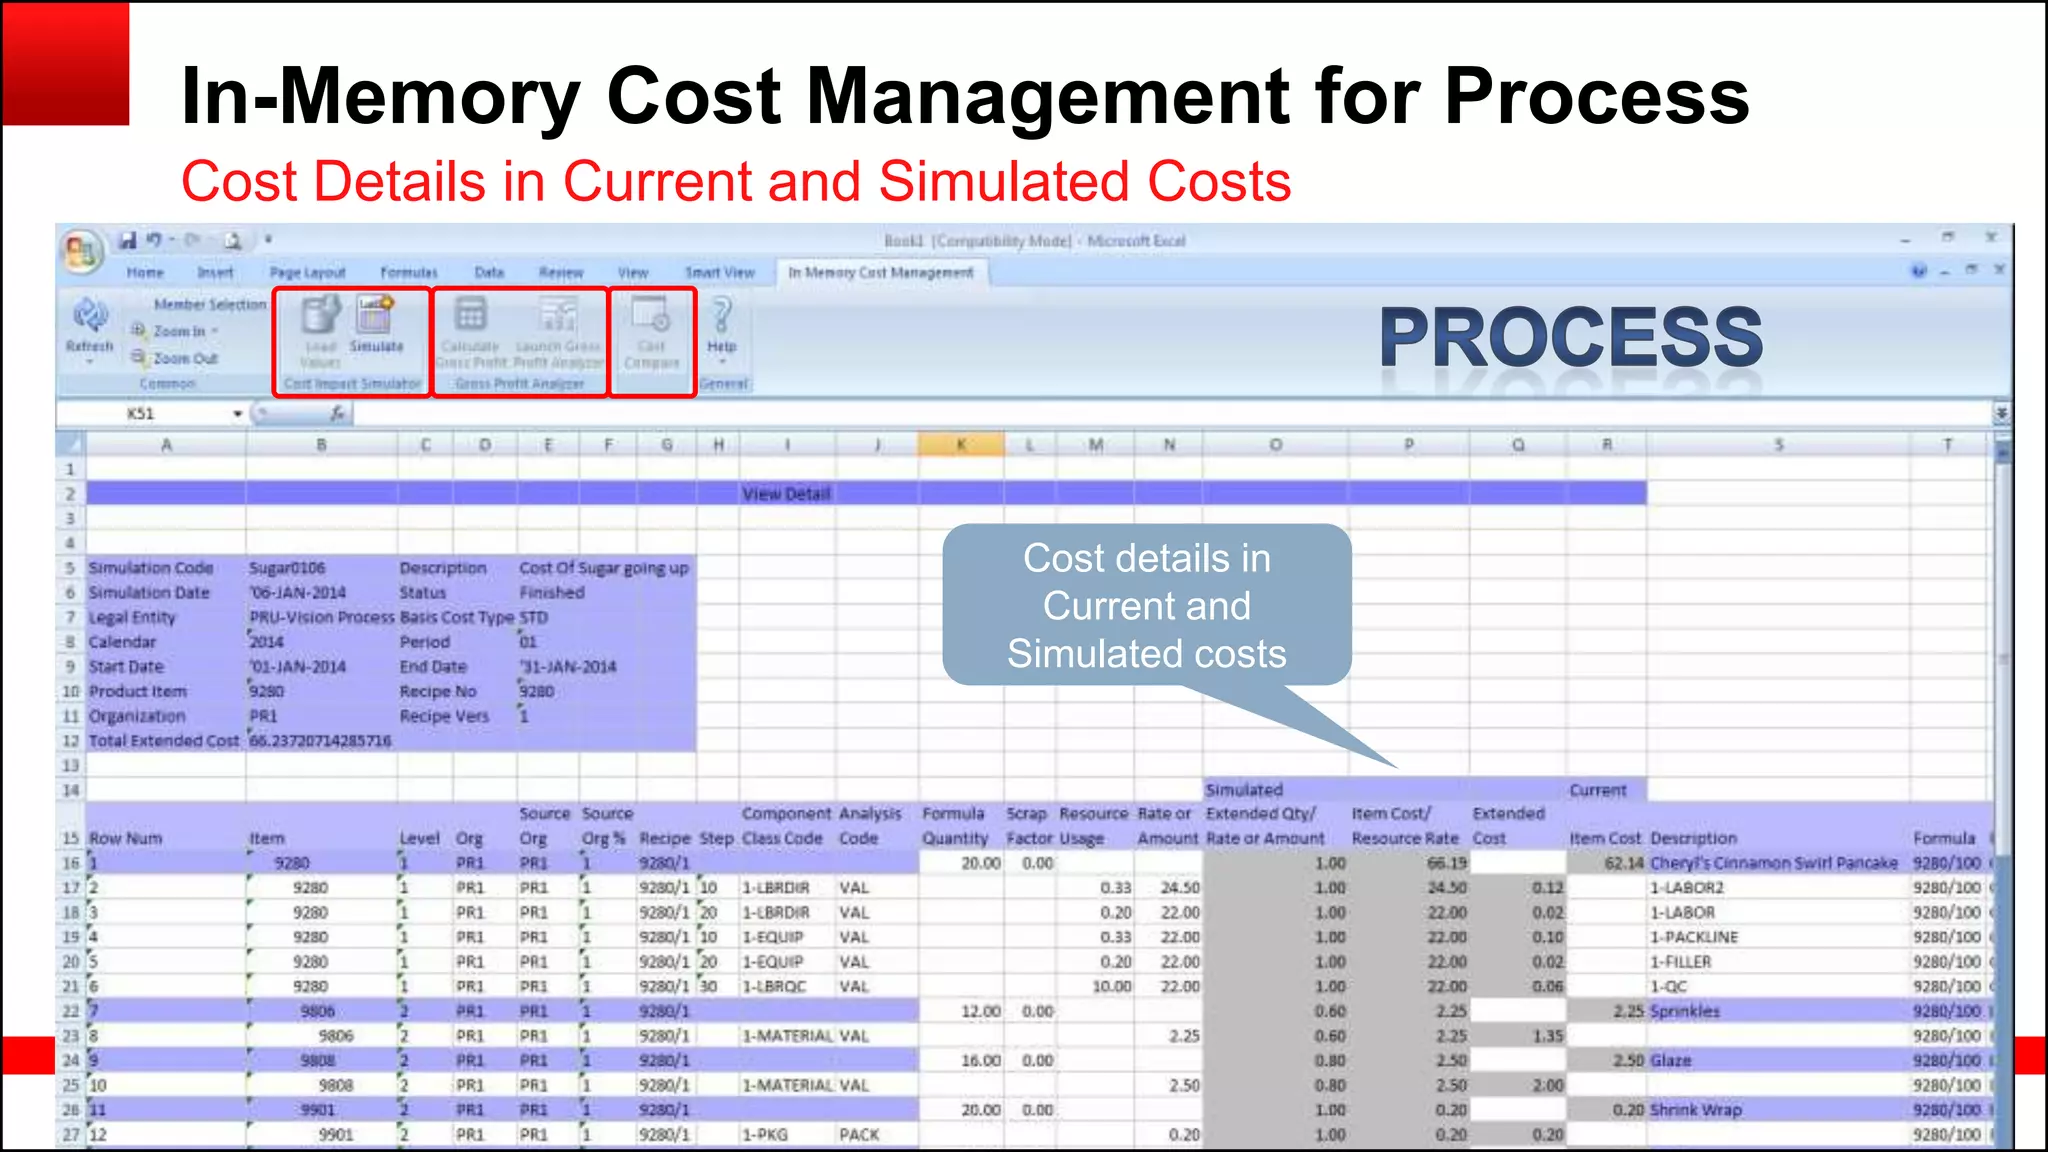Viewport: 2048px width, 1152px height.
Task: Click the ribbon help icon beside workbook controls
Action: (1919, 270)
